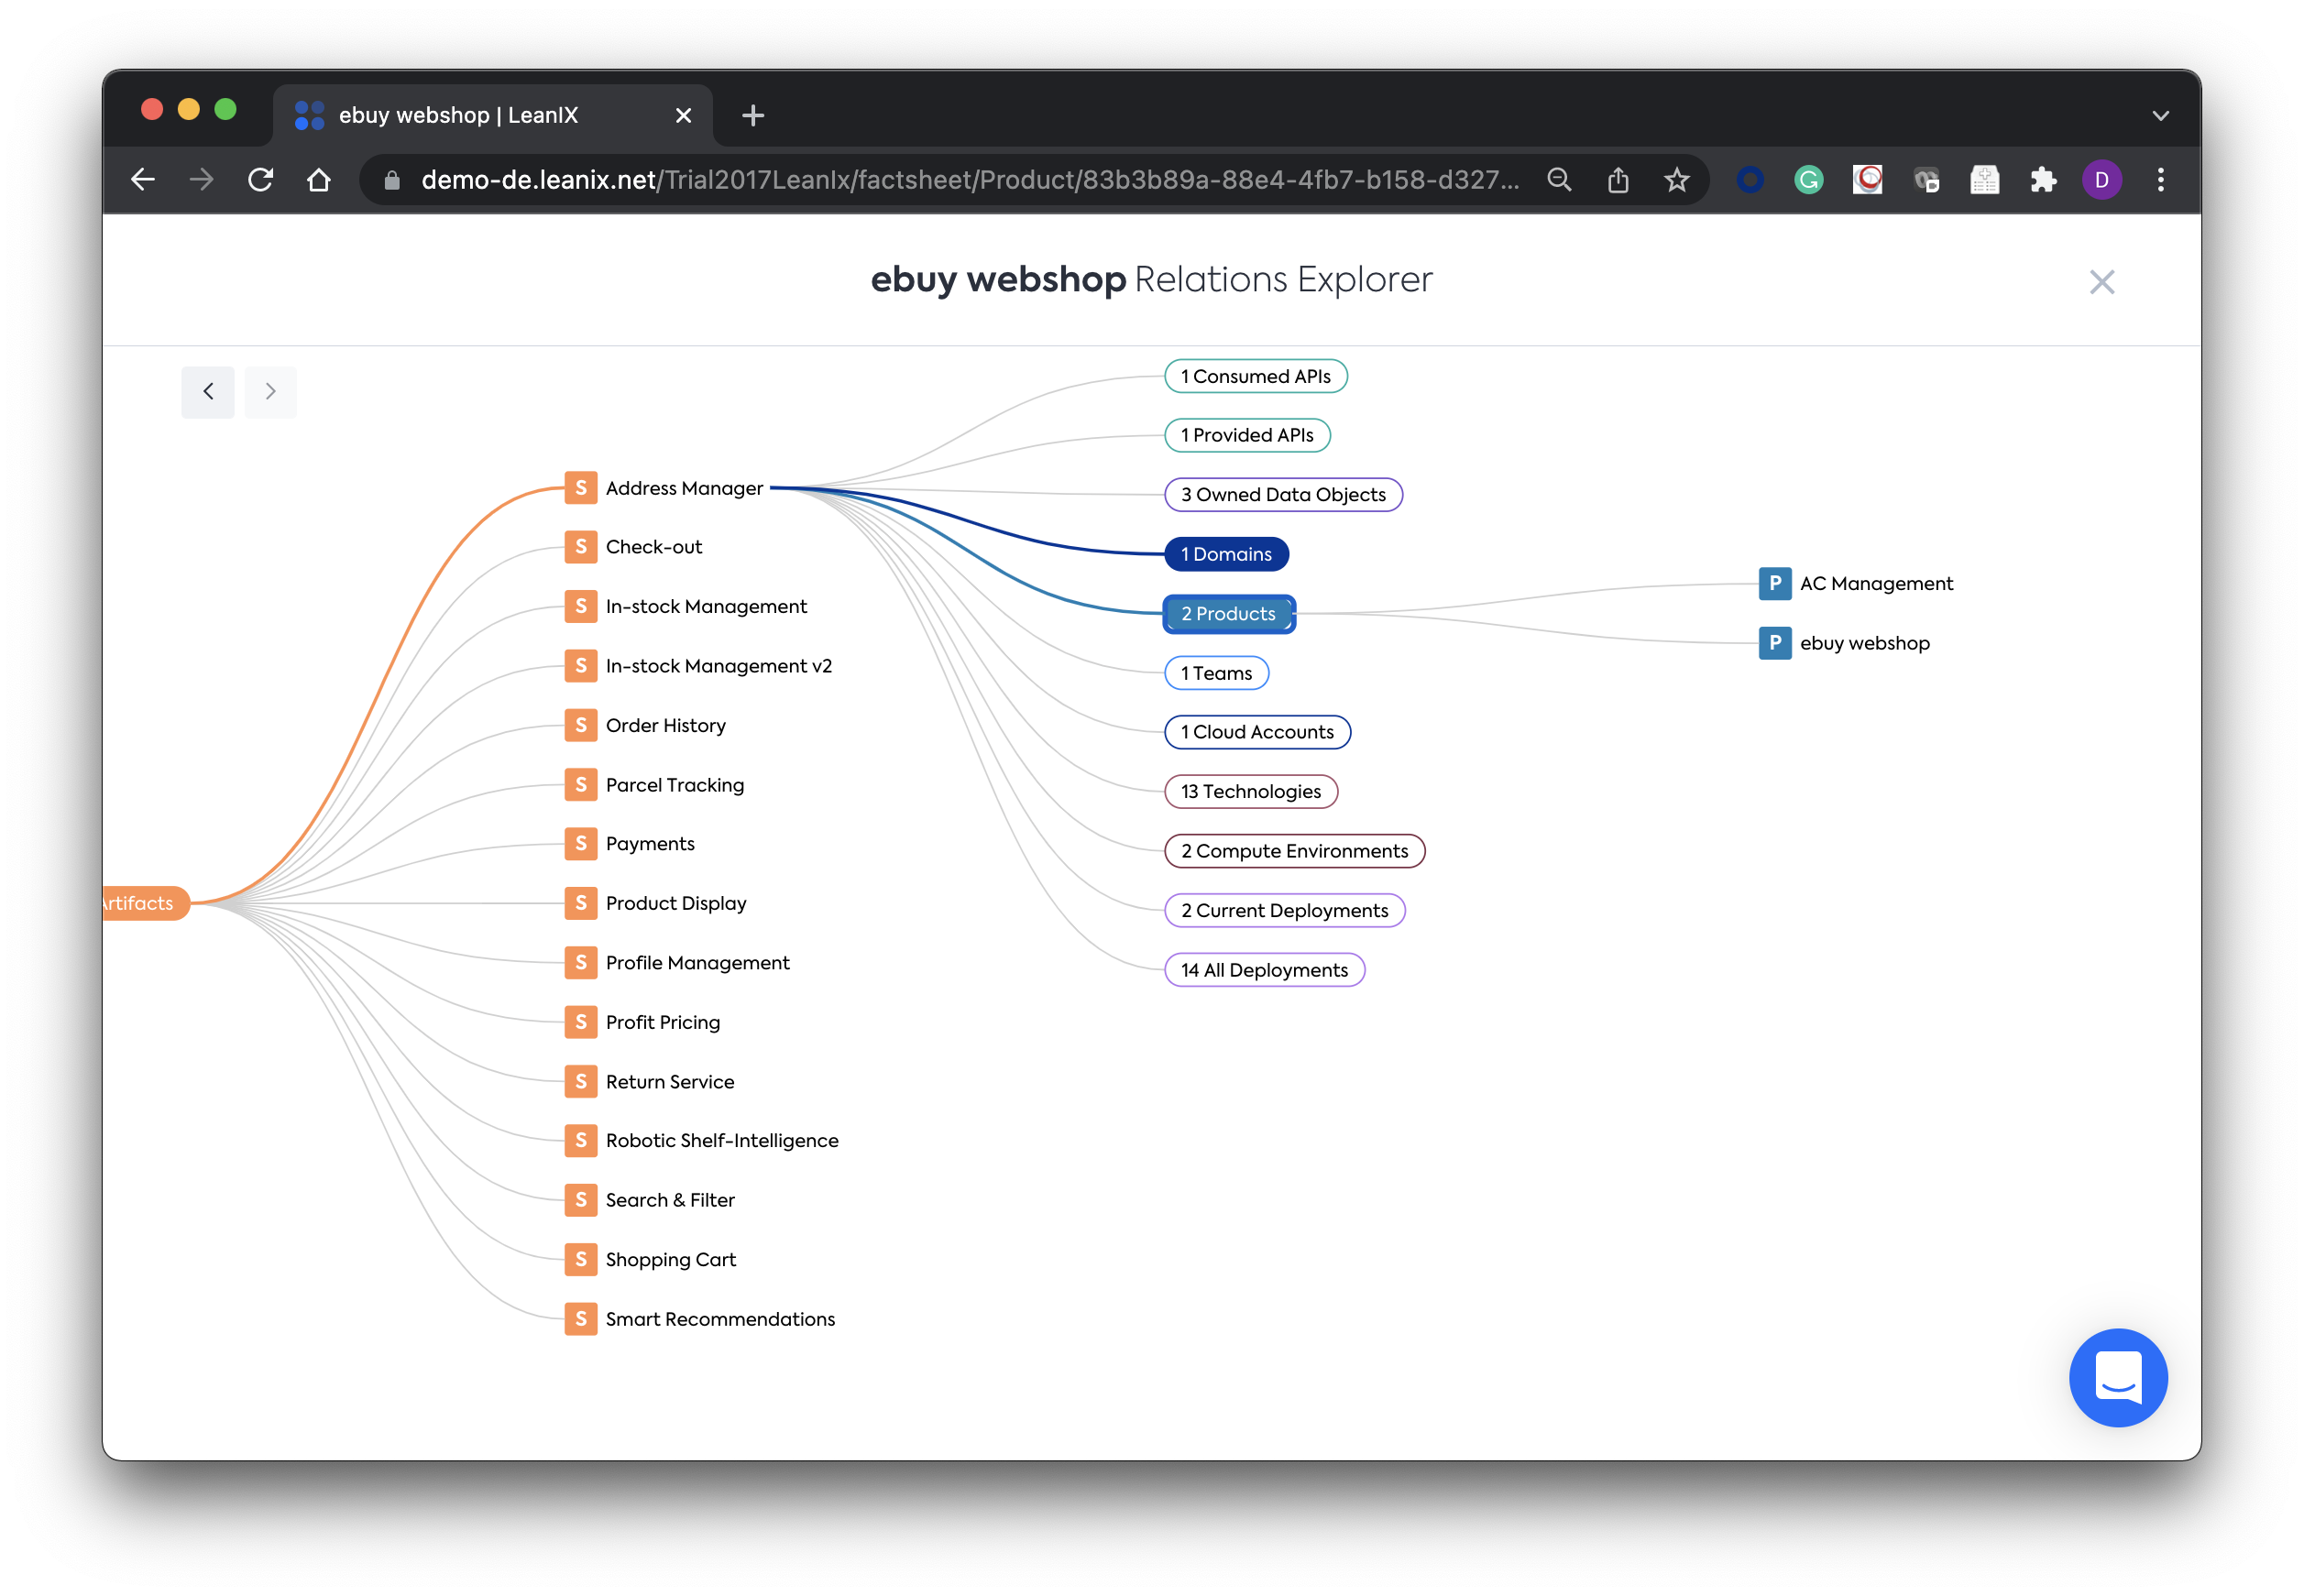Open the Intercom chat bubble icon
2304x1596 pixels.
tap(2117, 1377)
